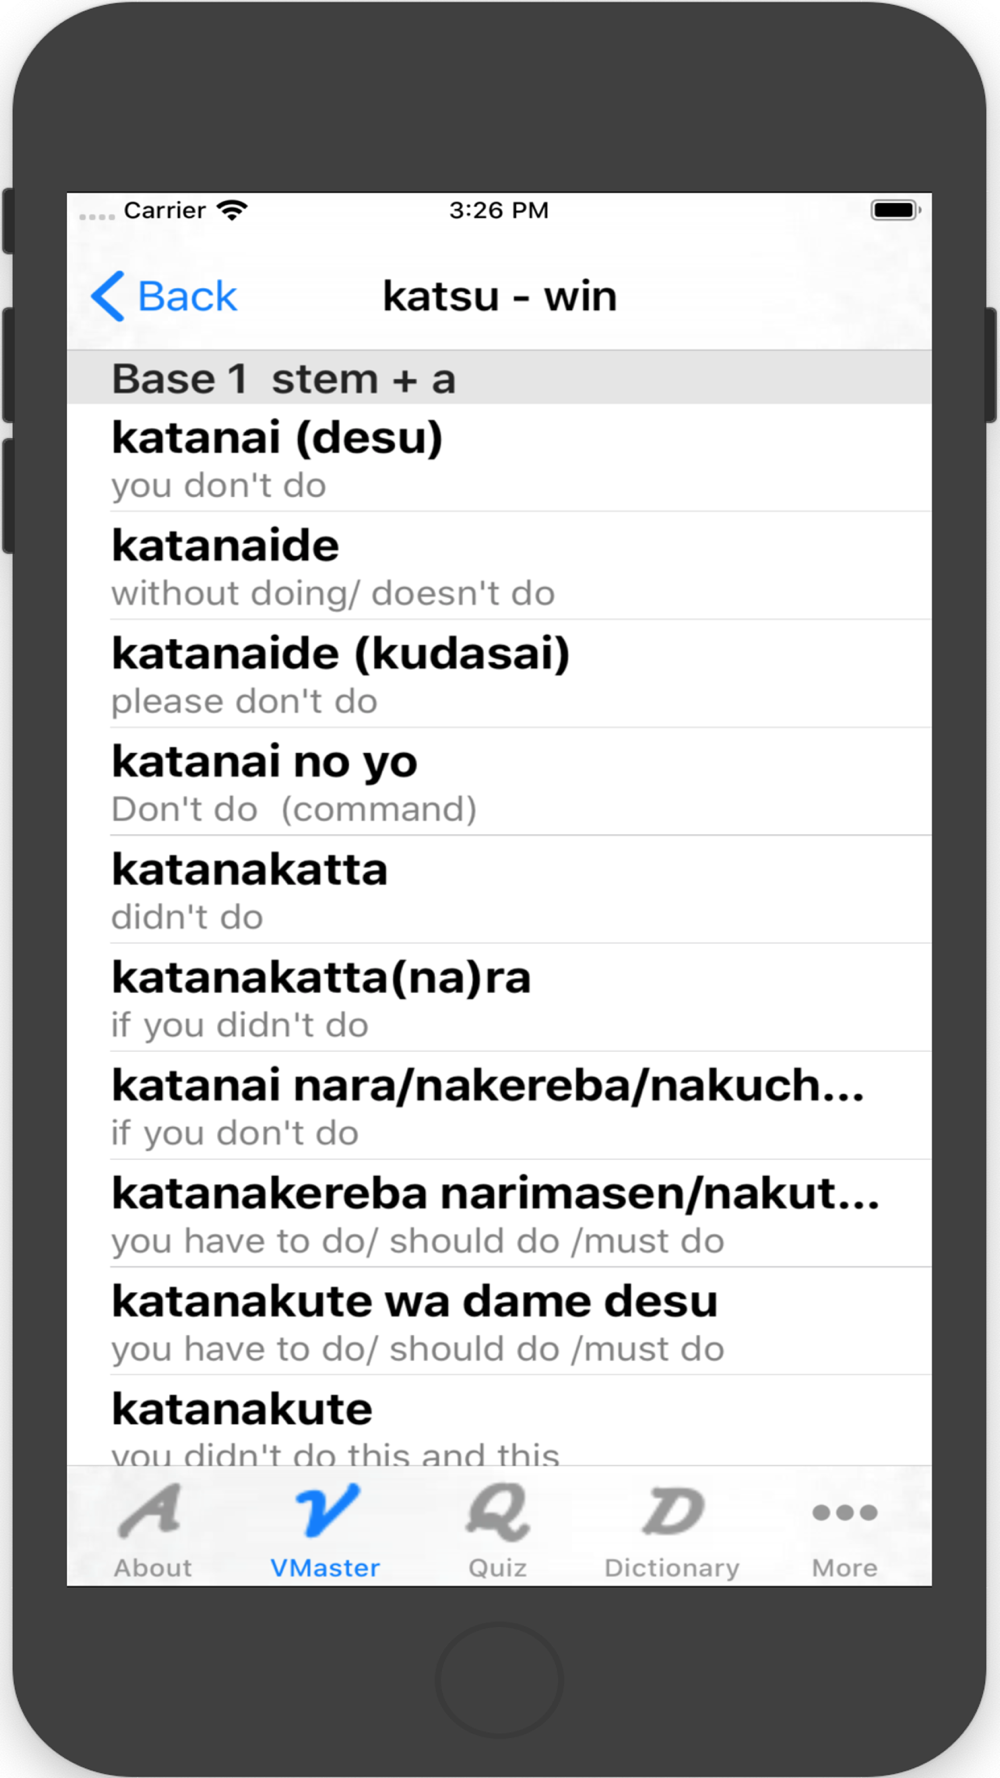Tap the "Base 1 stem + a" header
Viewport: 1000px width, 1778px height.
pos(499,378)
